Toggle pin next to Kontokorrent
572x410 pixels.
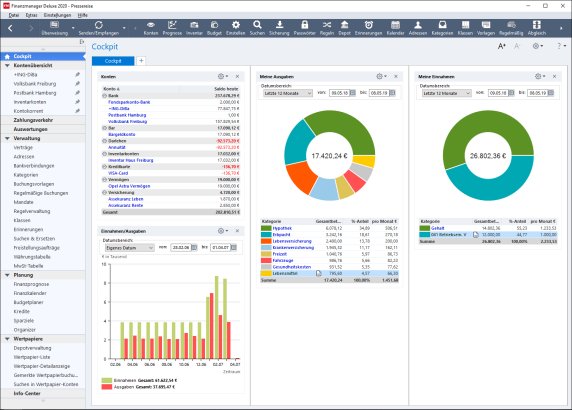click(x=77, y=111)
